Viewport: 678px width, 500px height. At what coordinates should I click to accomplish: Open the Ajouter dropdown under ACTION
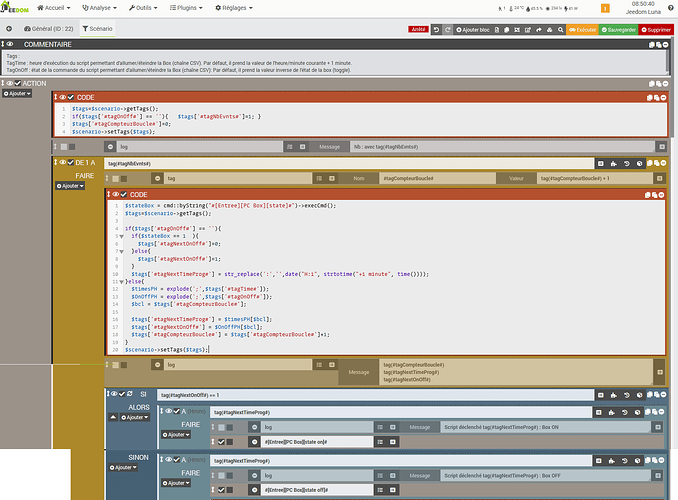[x=17, y=93]
